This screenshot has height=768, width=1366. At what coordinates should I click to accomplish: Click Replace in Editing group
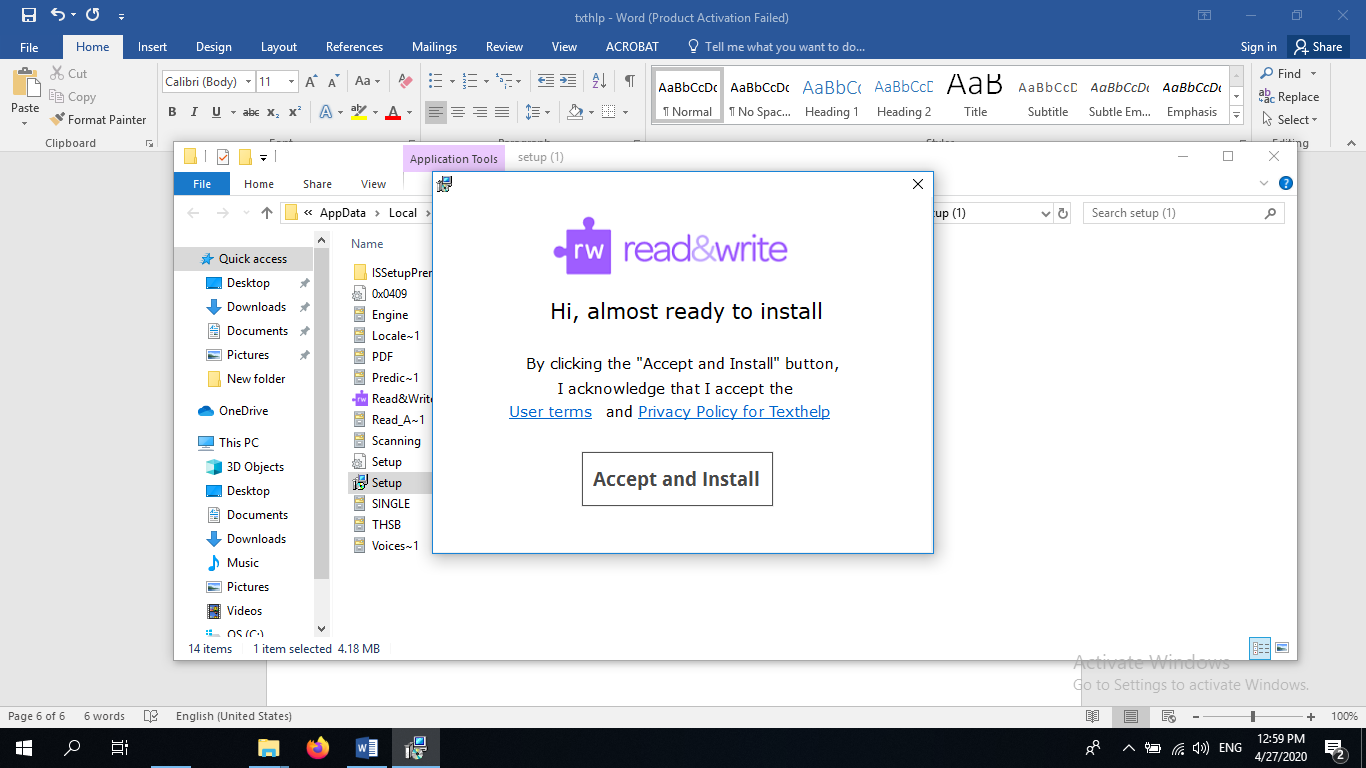click(1289, 97)
